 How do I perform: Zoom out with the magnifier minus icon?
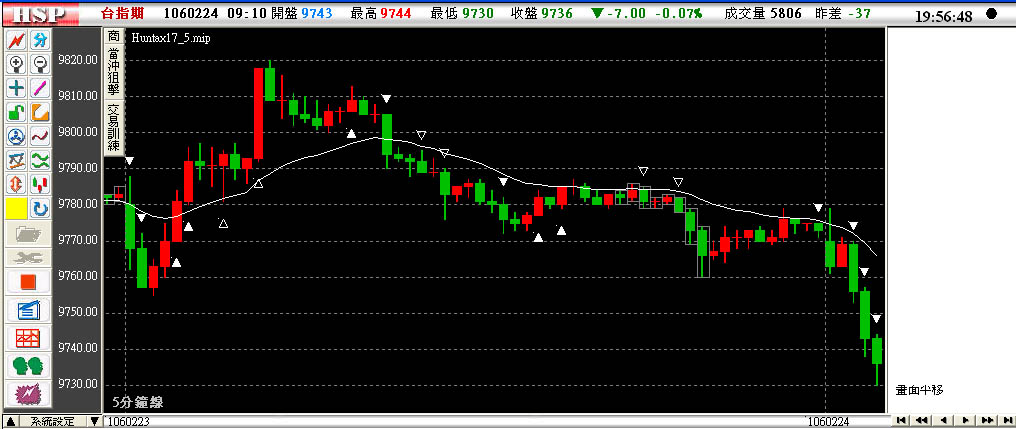pyautogui.click(x=40, y=64)
